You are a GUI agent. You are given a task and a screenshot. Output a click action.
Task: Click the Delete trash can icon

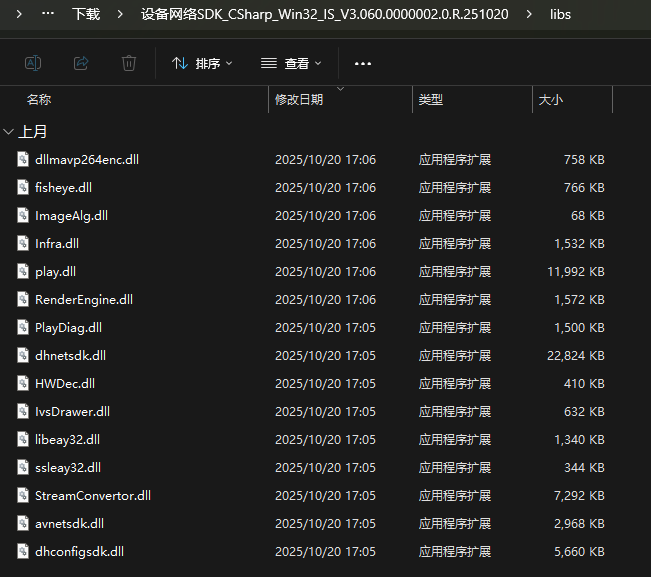click(129, 63)
